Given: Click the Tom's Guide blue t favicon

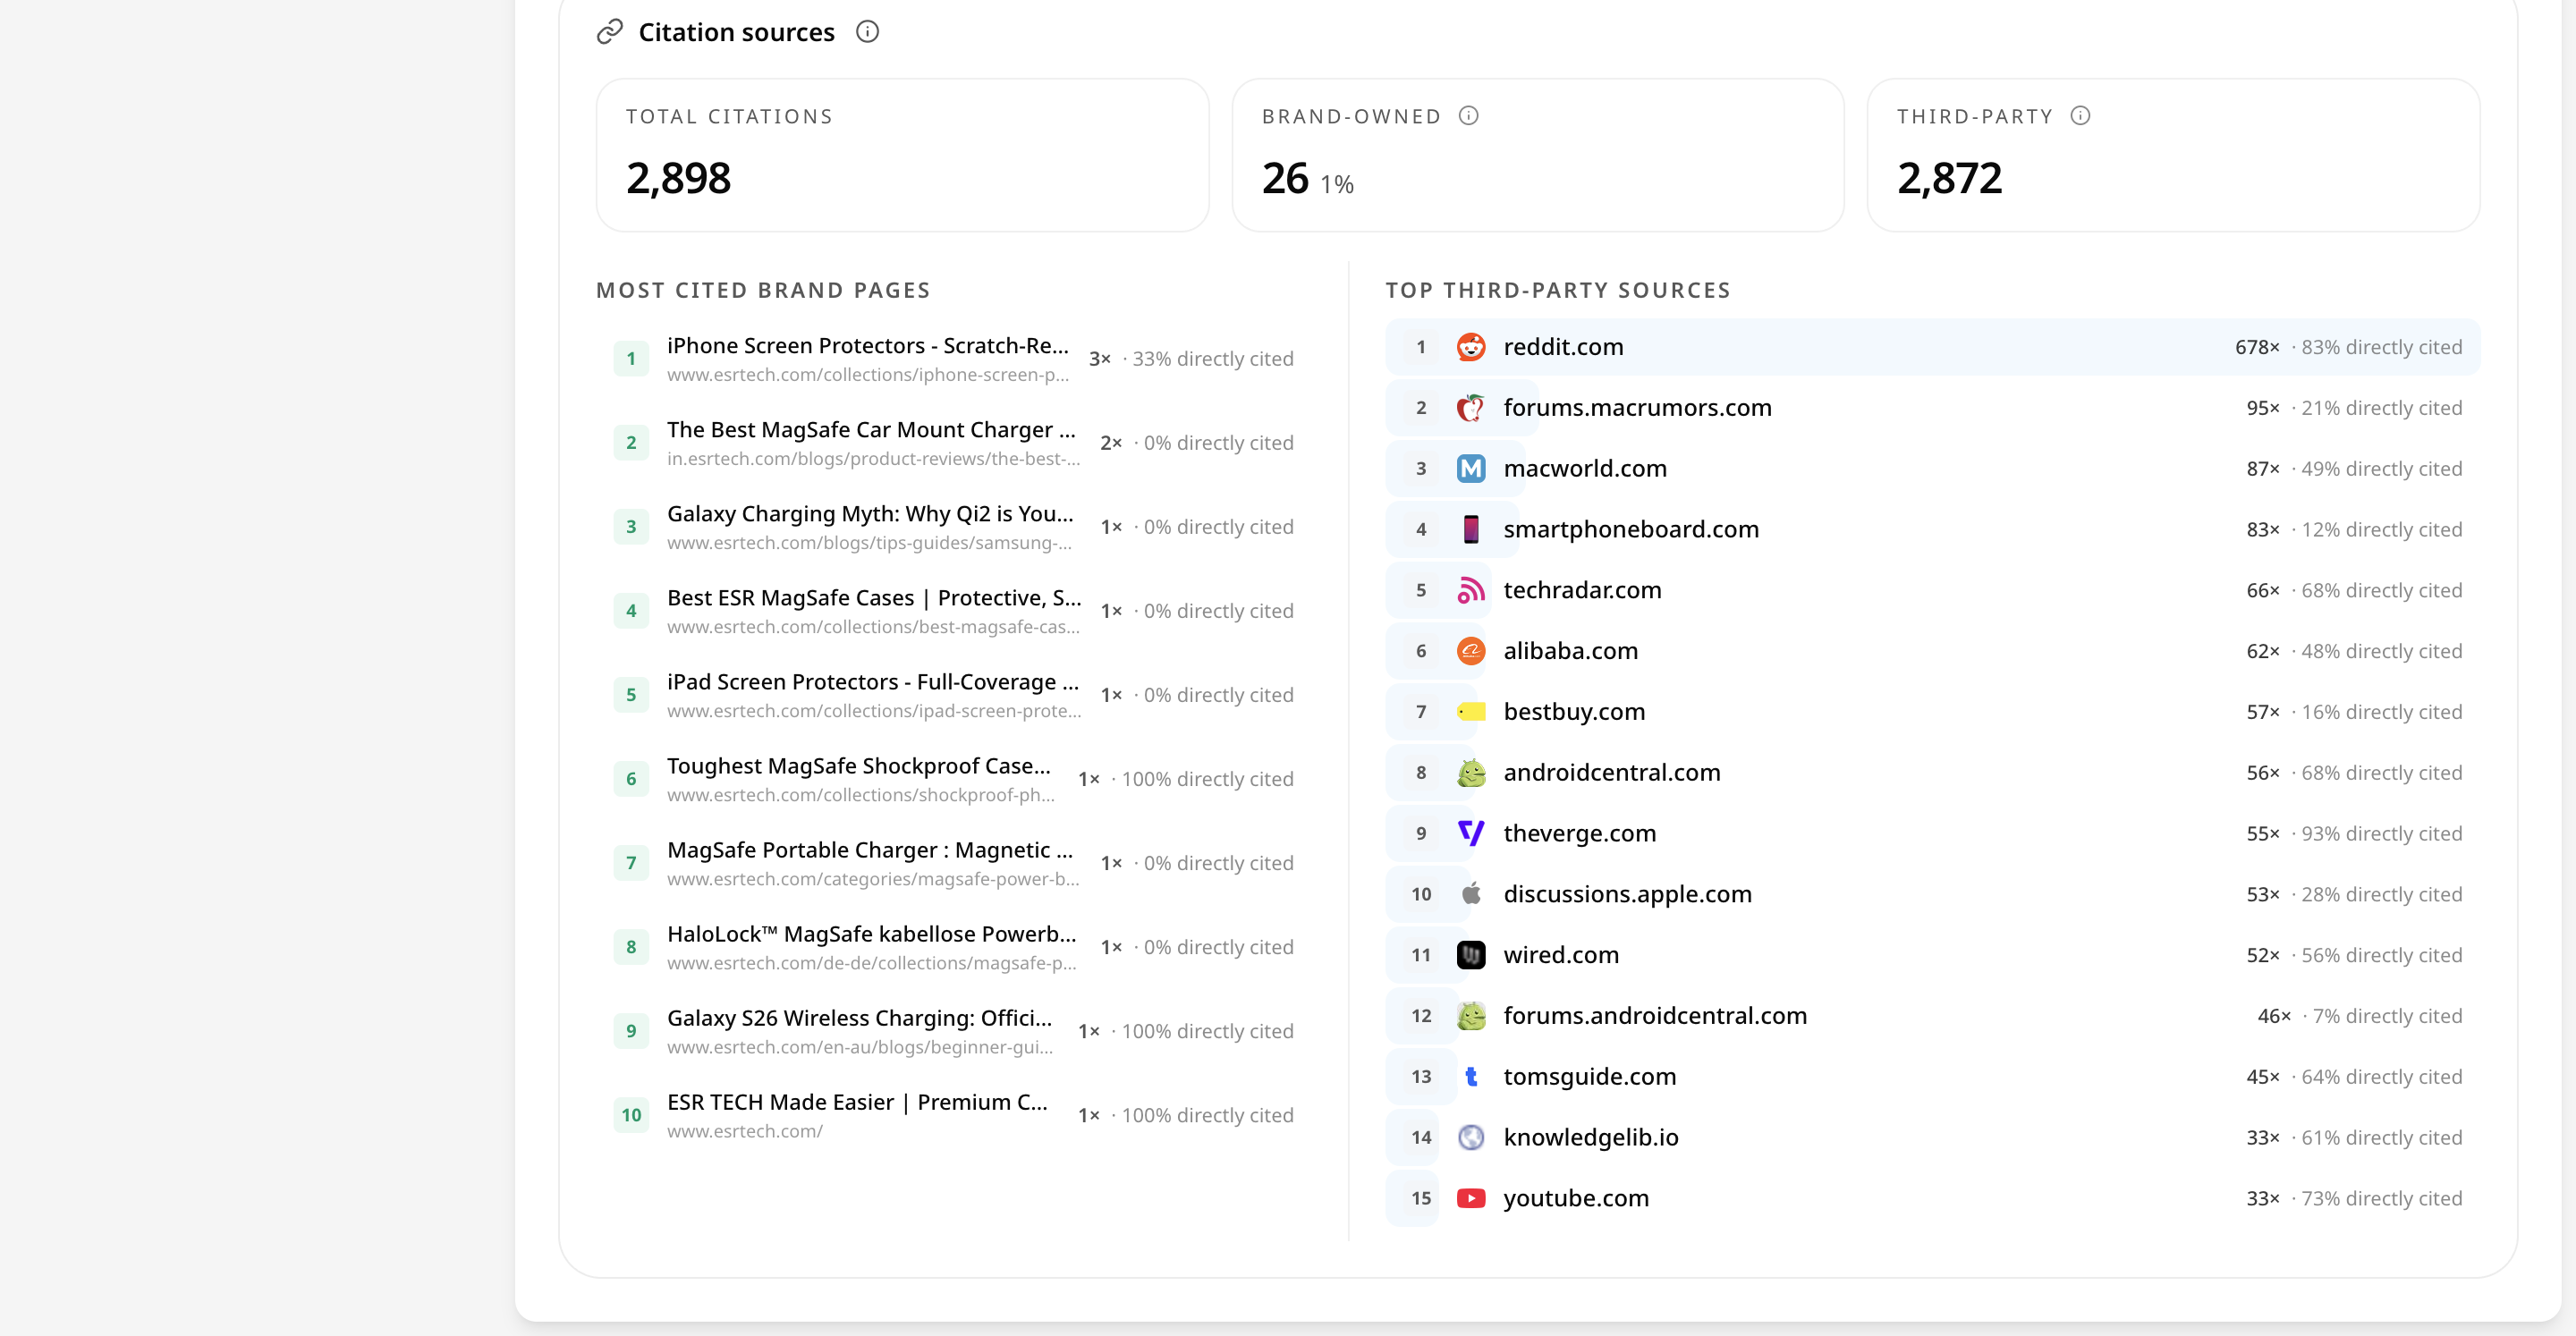Looking at the screenshot, I should click(1471, 1077).
